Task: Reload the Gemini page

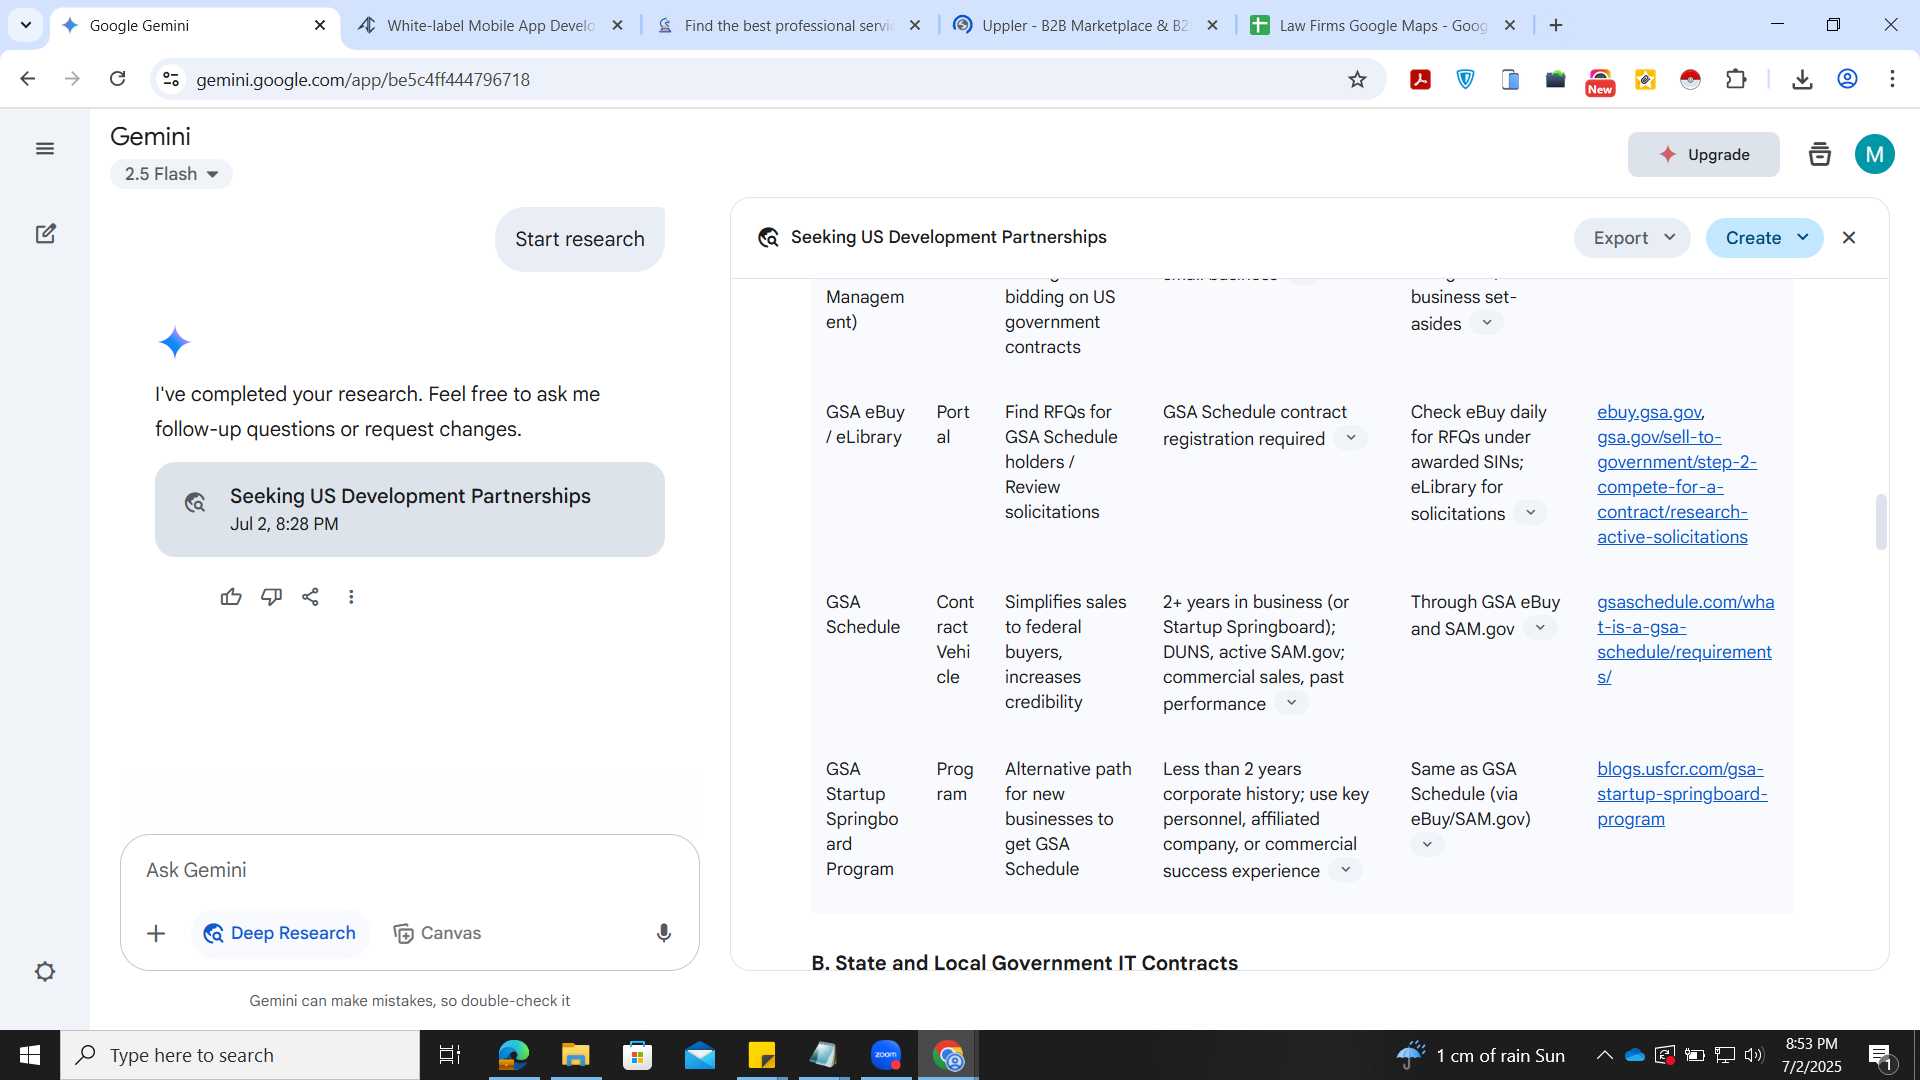Action: tap(117, 79)
